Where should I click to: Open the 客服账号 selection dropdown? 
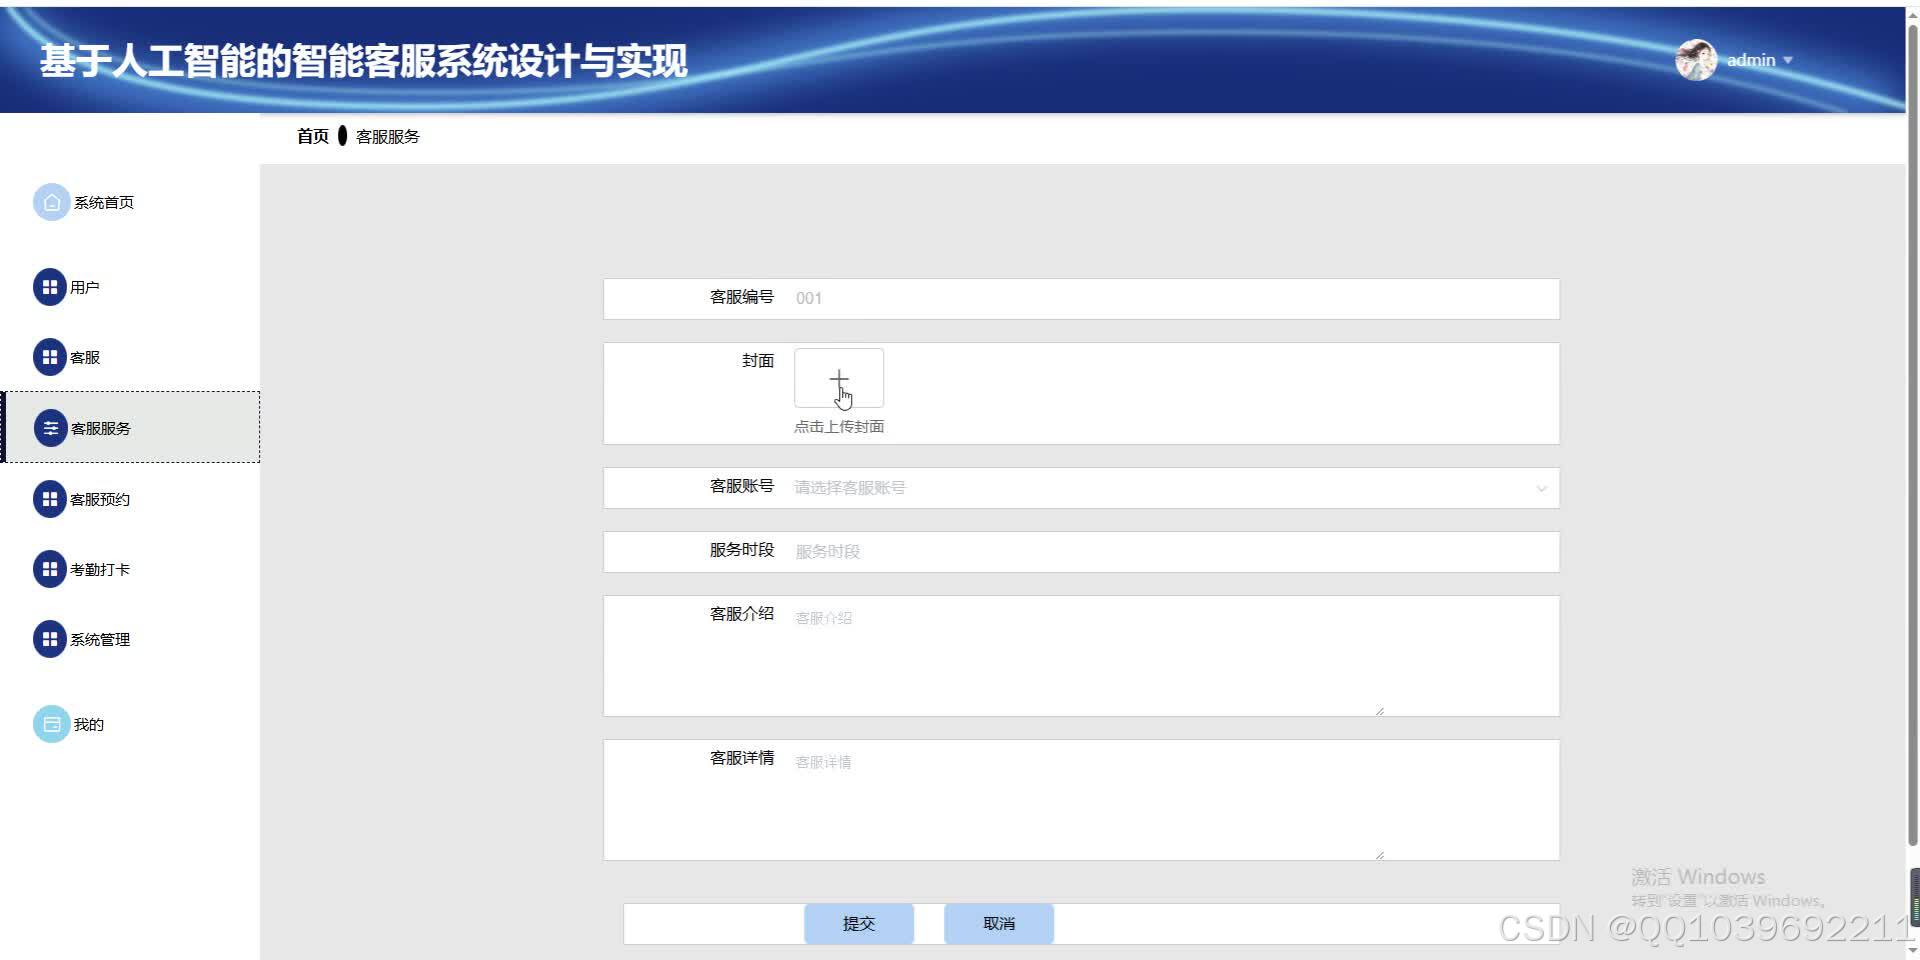pos(1100,488)
